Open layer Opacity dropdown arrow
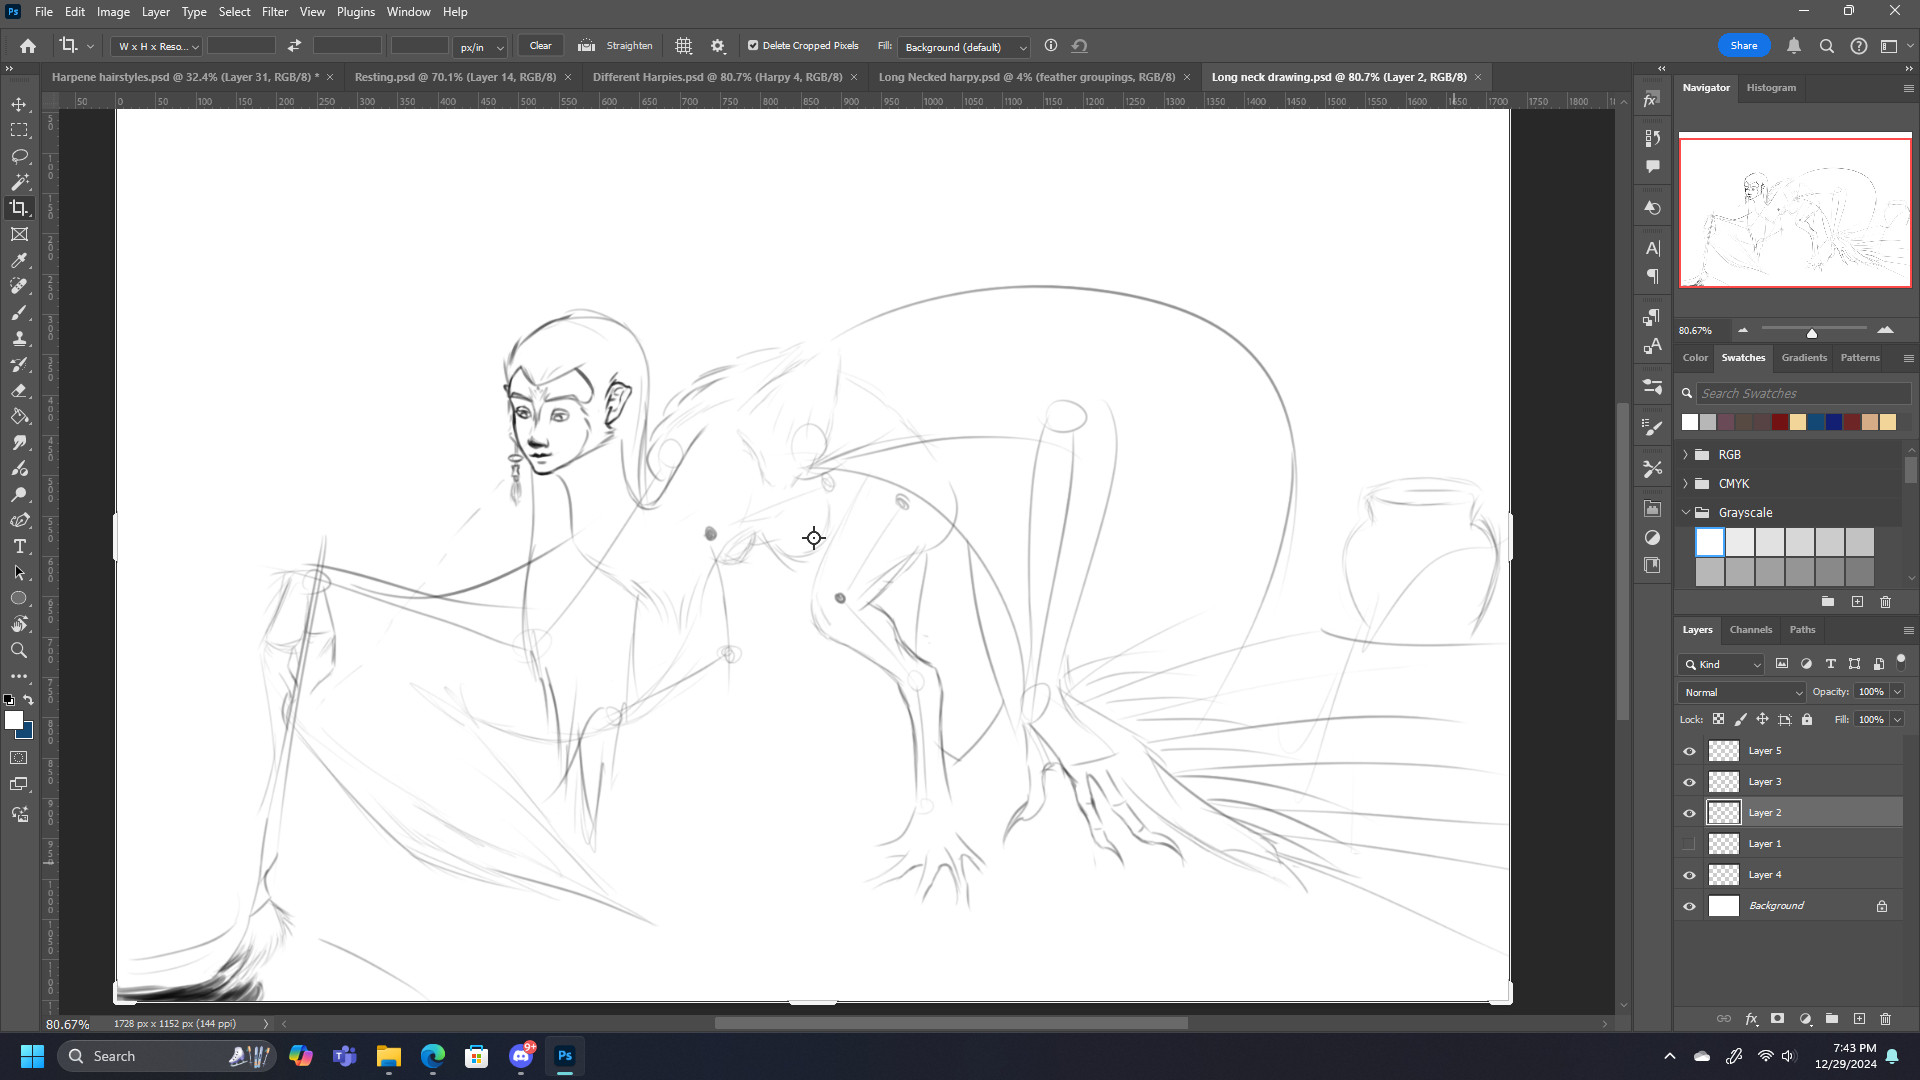This screenshot has width=1920, height=1080. [1897, 692]
